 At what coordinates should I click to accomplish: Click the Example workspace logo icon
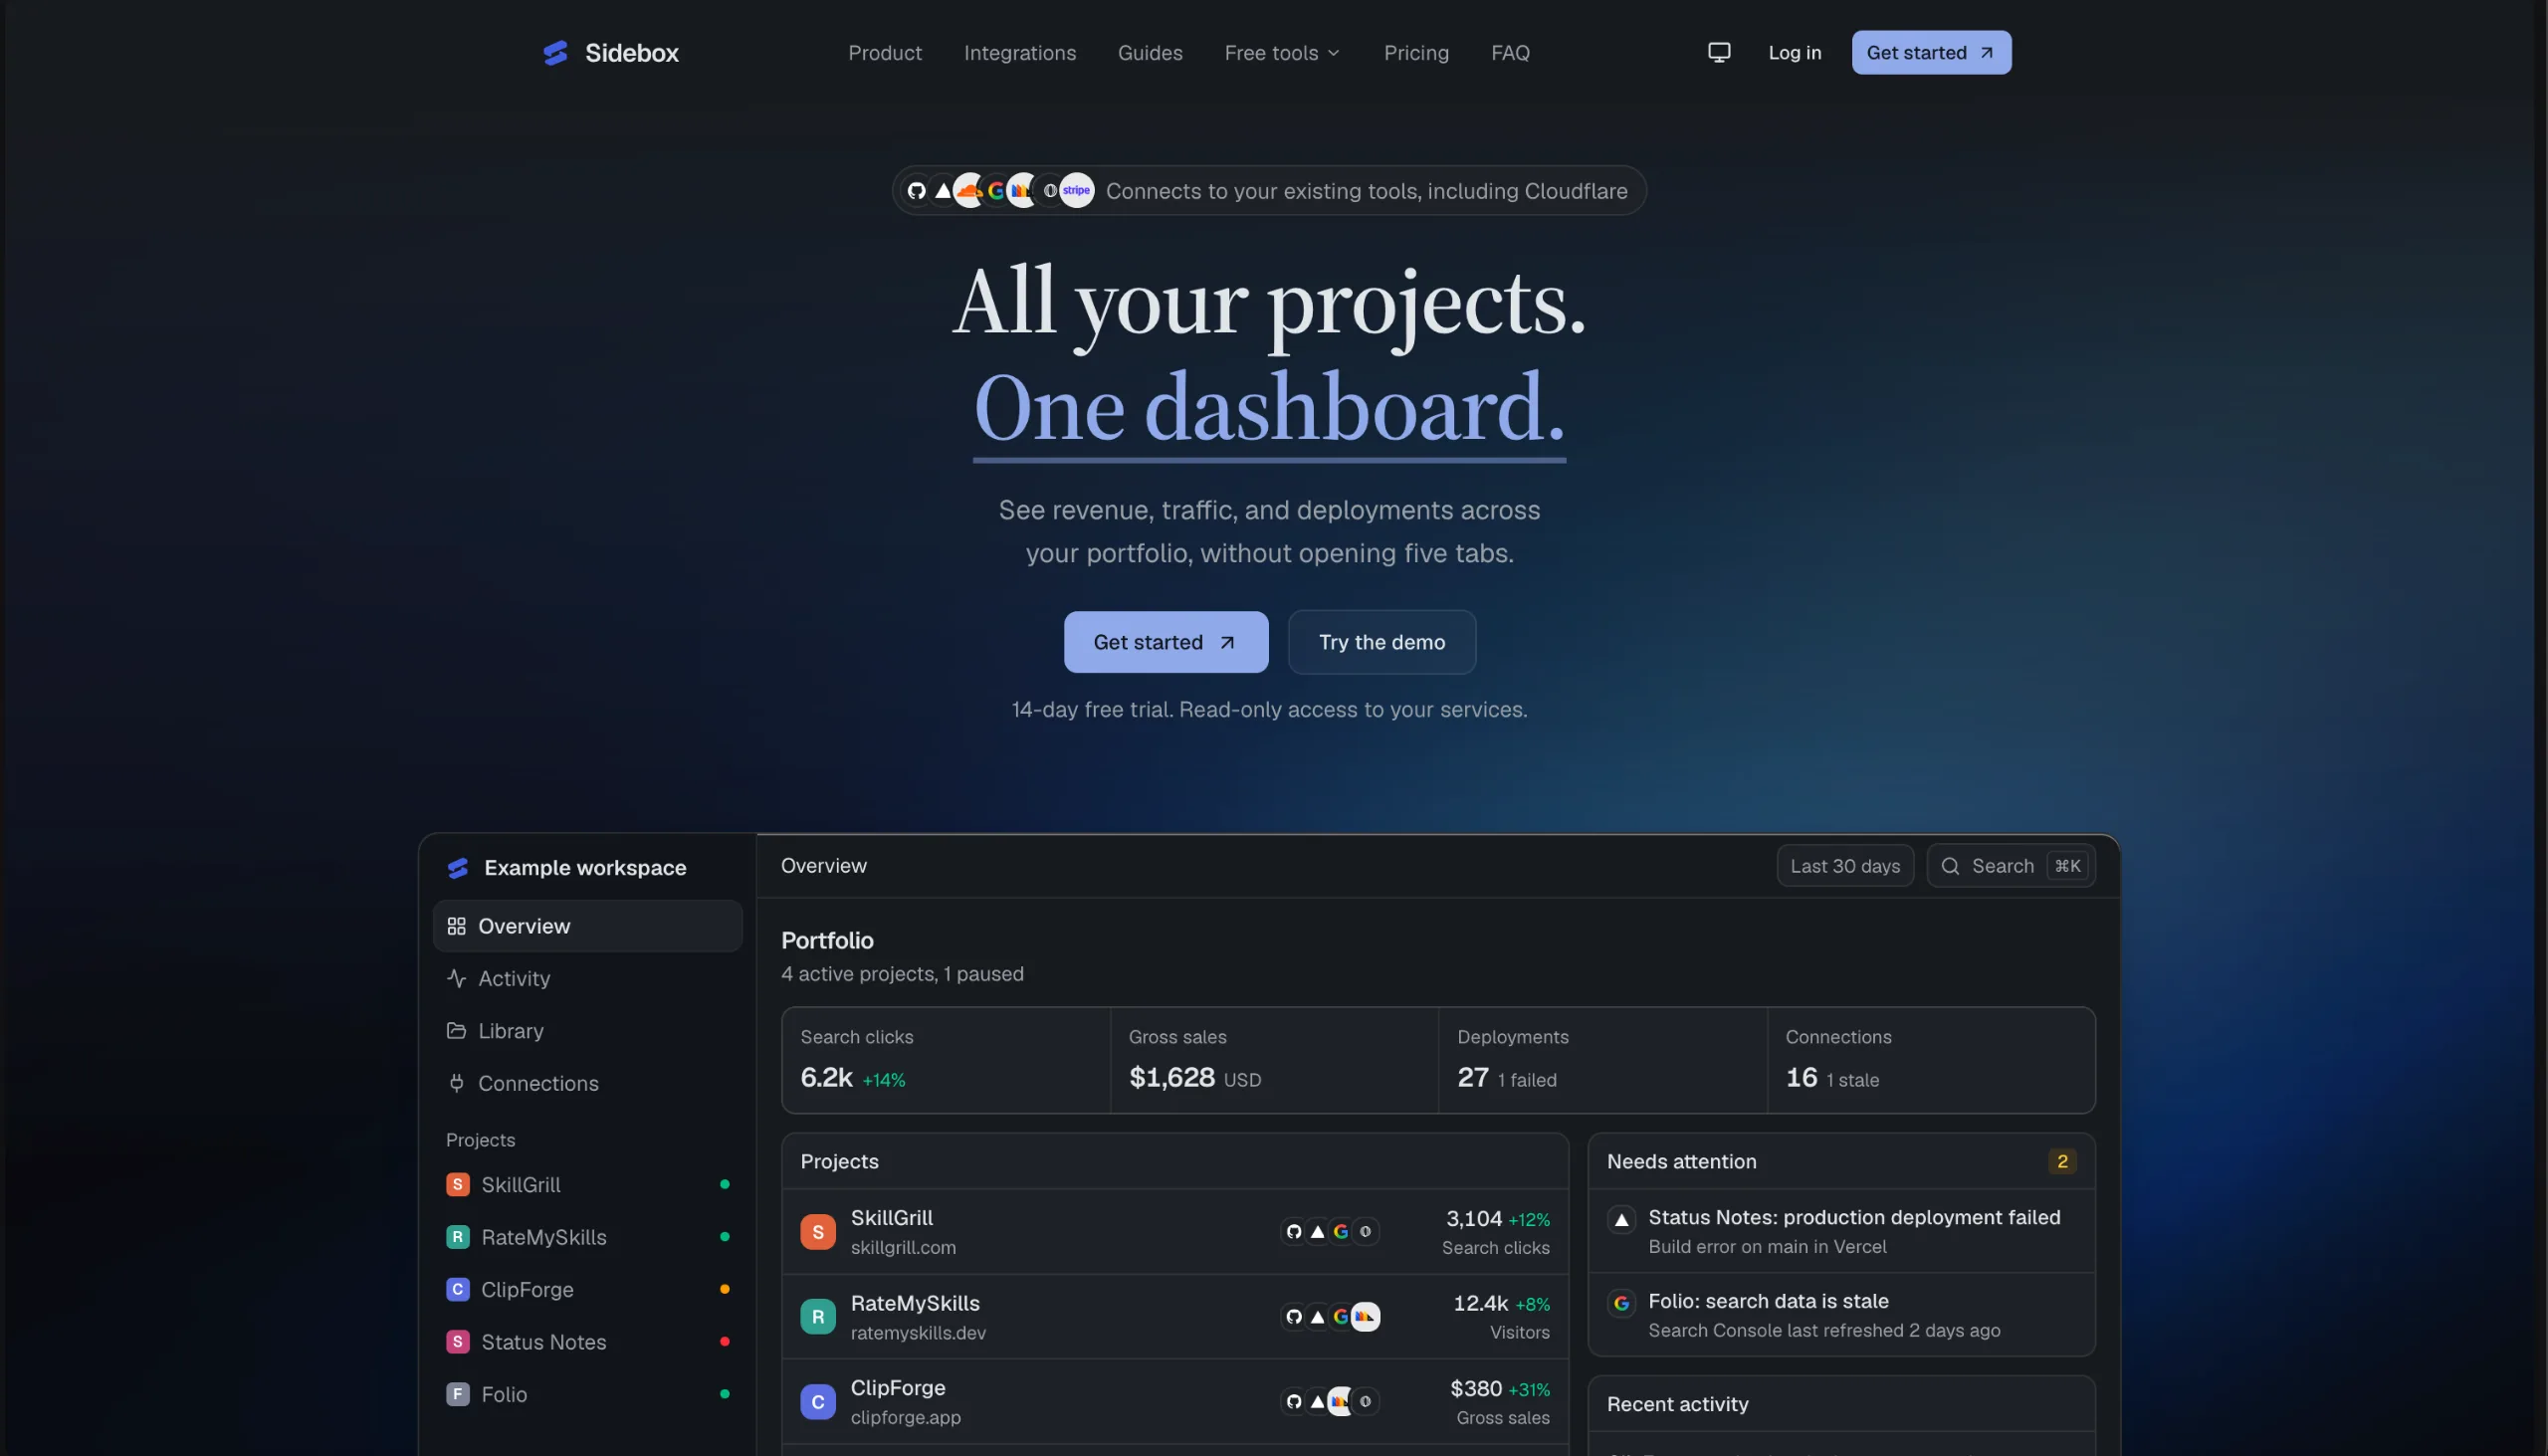[458, 868]
